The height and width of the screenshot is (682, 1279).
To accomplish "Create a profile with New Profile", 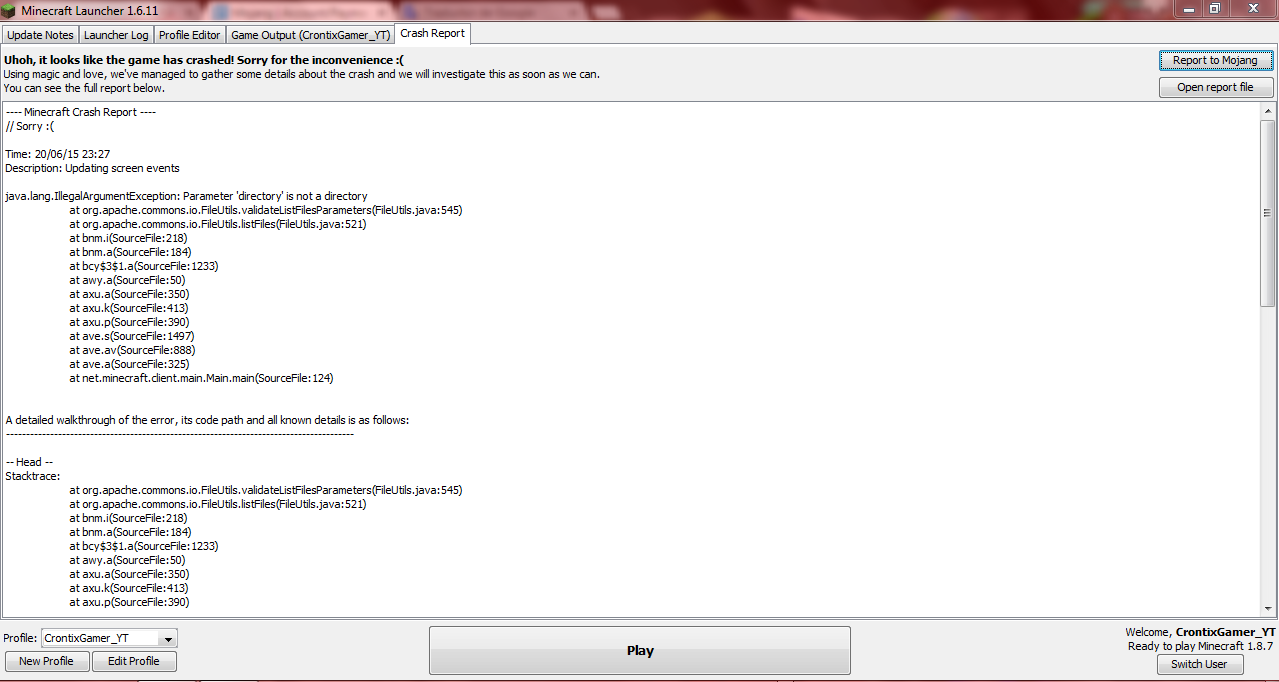I will tap(46, 661).
